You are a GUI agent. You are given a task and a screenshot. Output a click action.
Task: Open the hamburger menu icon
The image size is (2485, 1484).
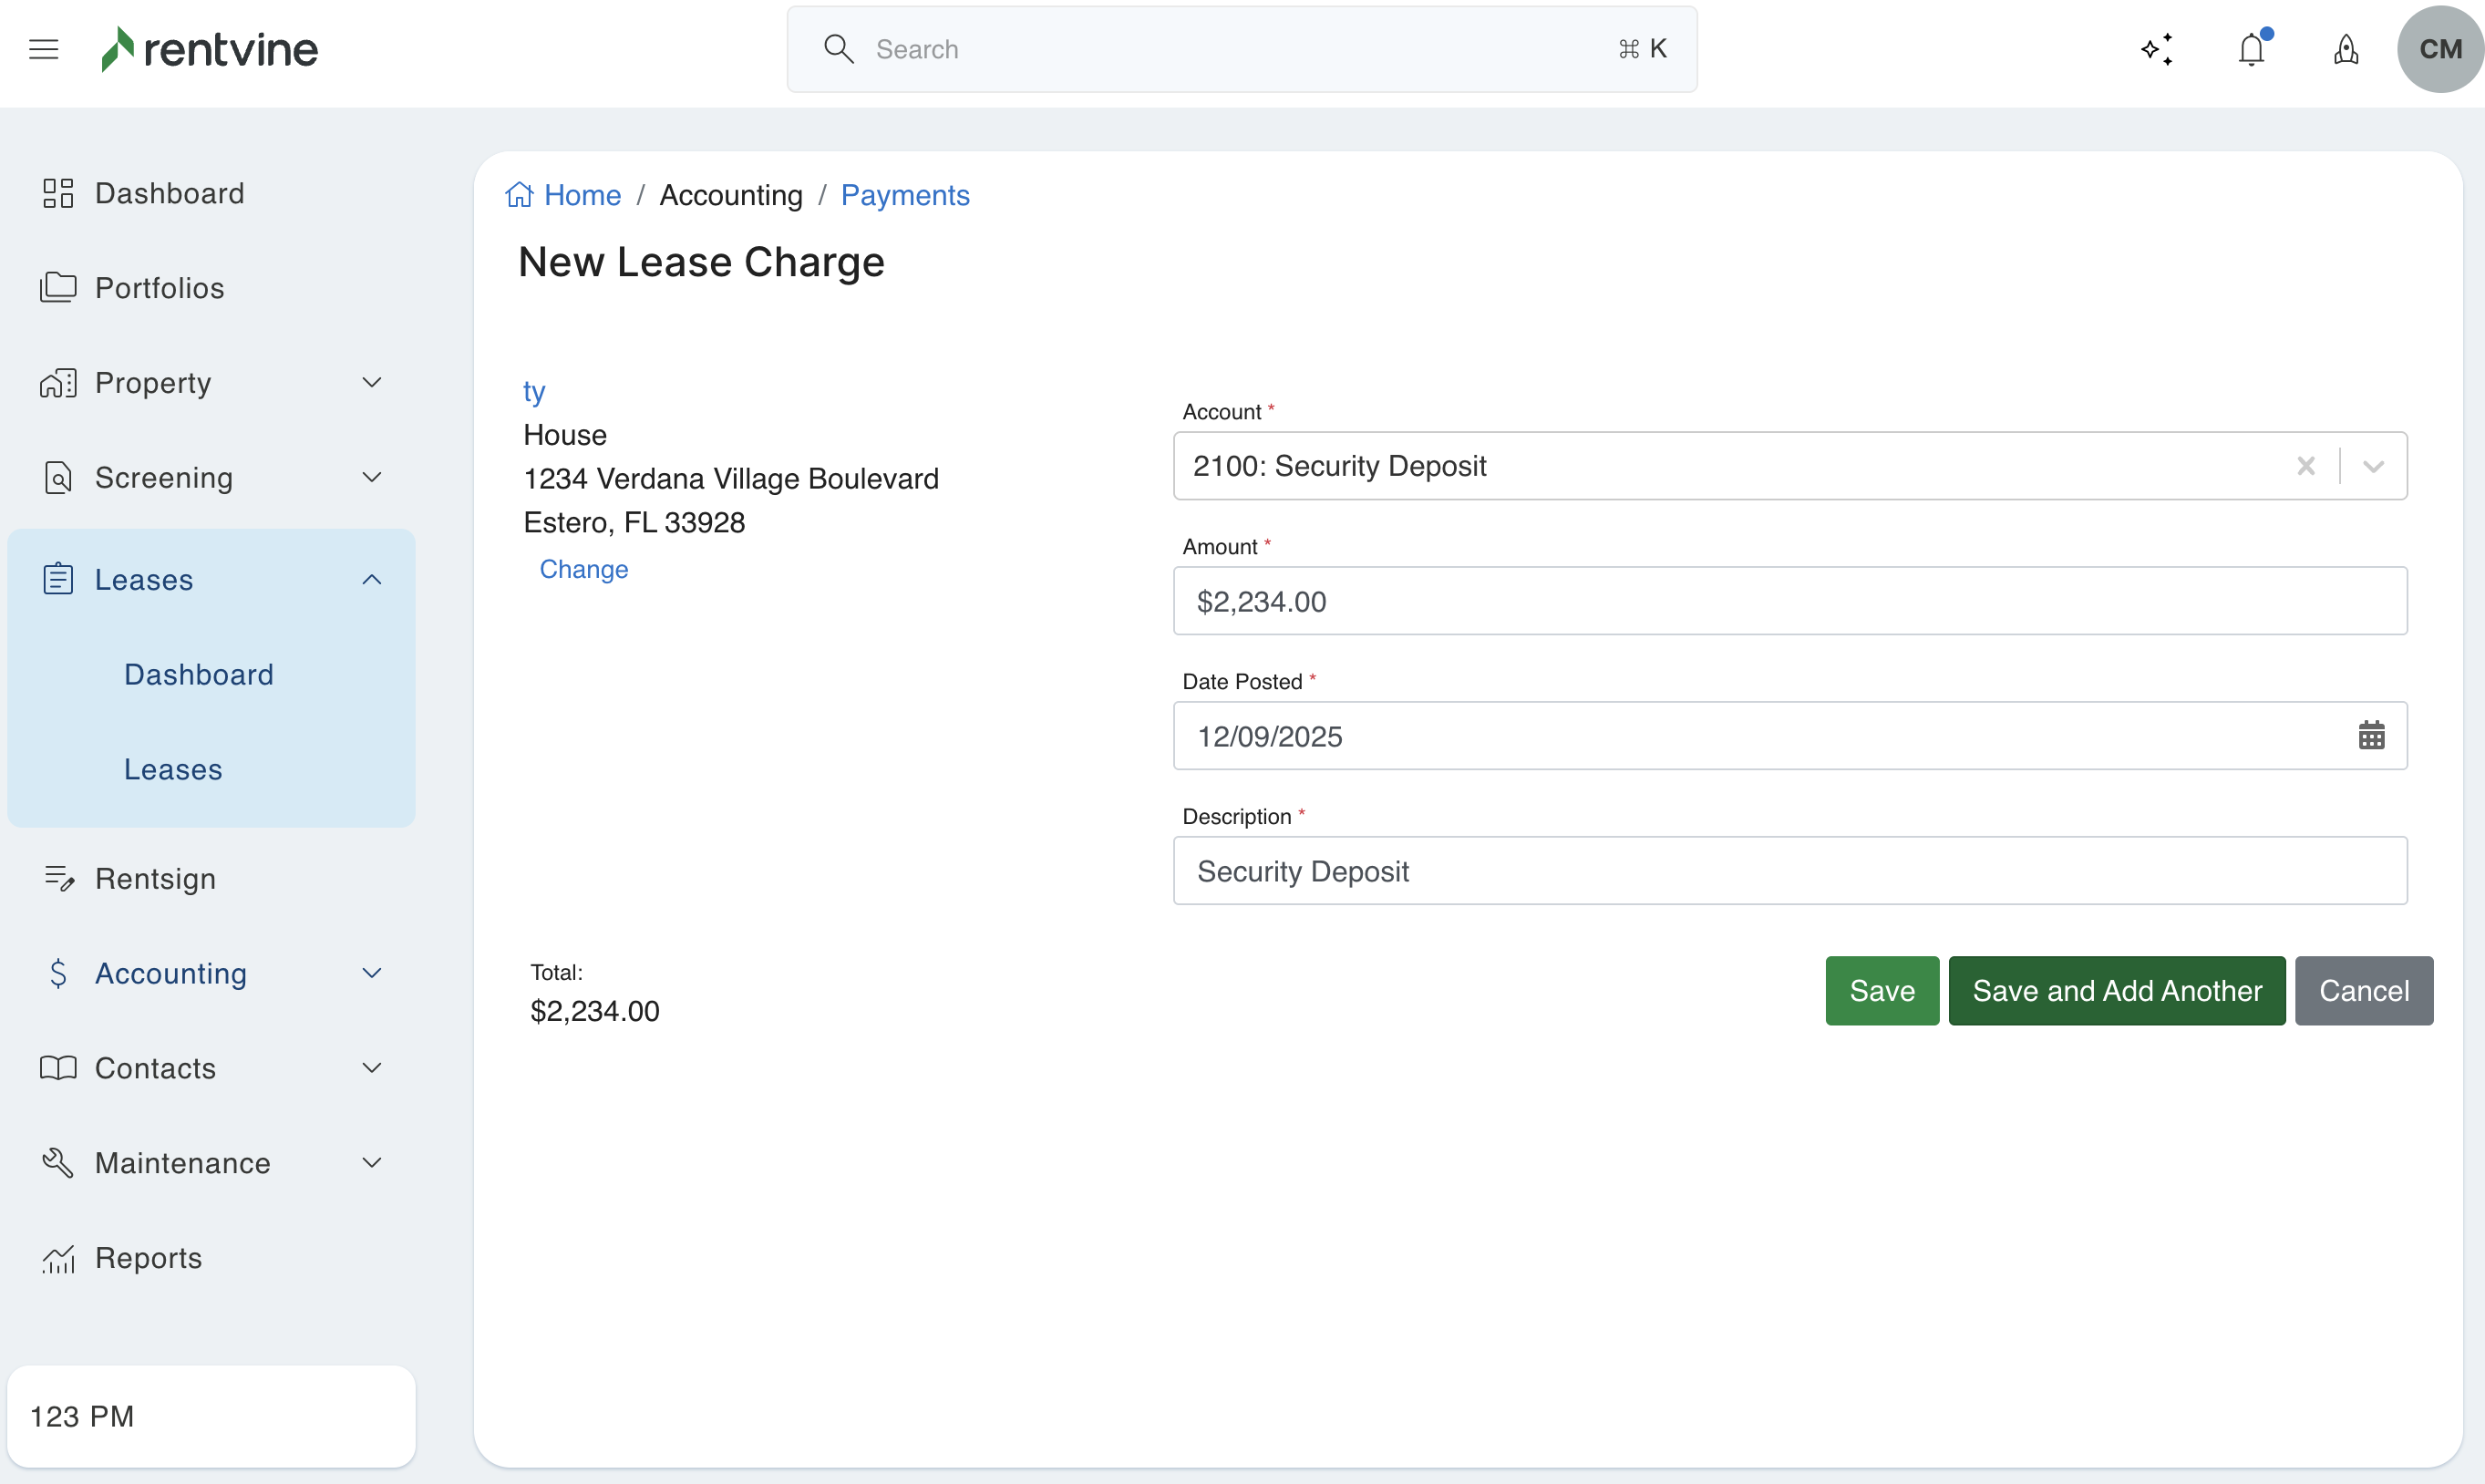point(43,49)
